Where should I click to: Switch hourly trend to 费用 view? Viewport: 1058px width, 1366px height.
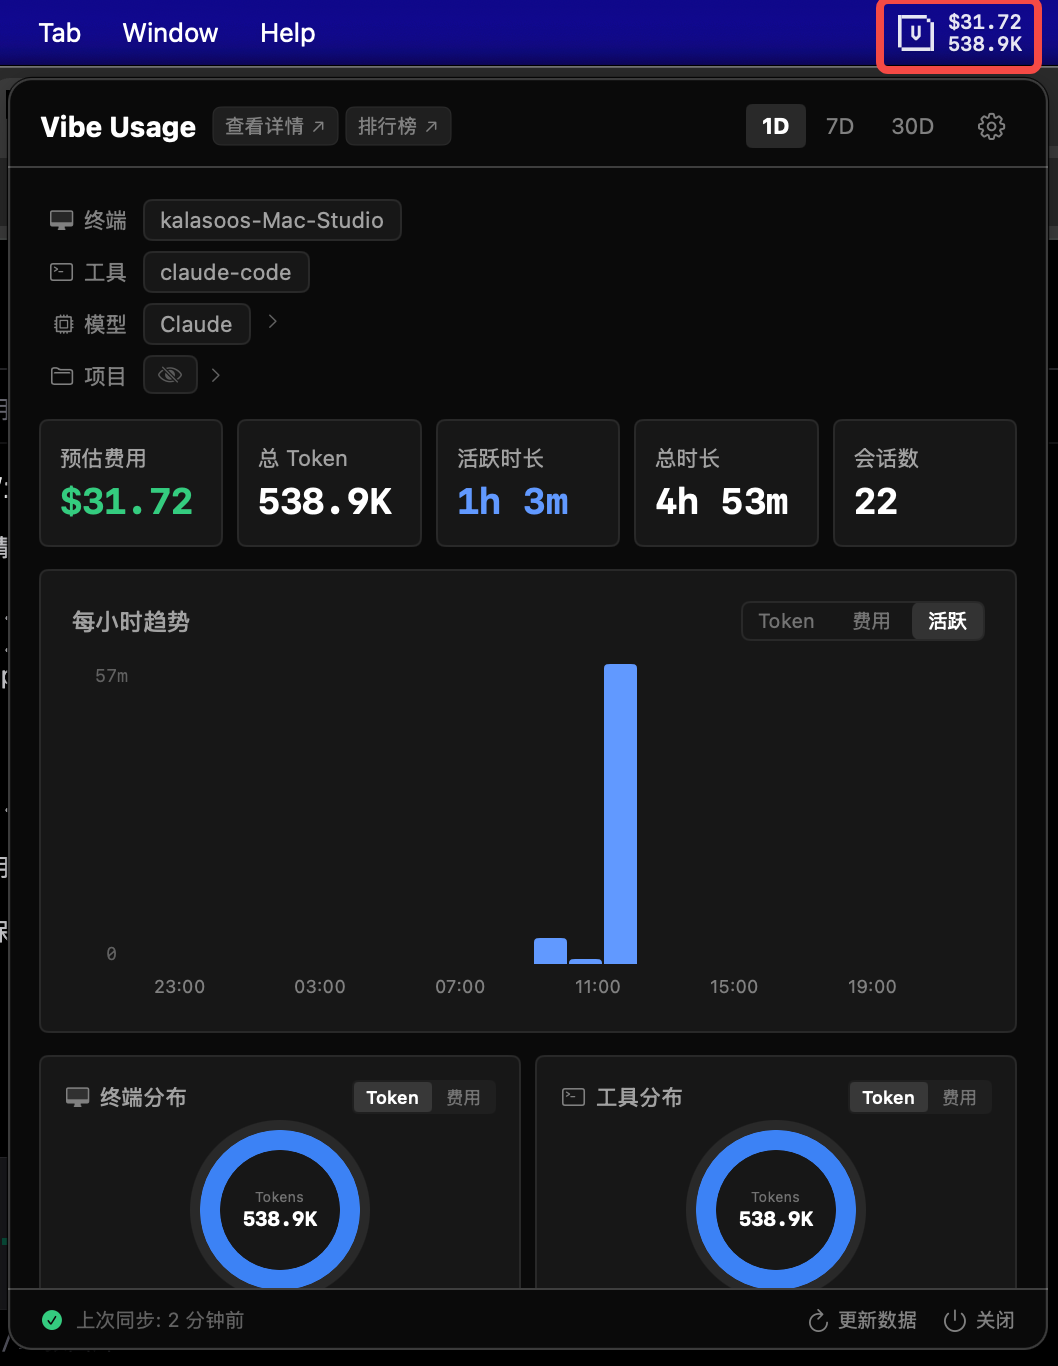(871, 621)
